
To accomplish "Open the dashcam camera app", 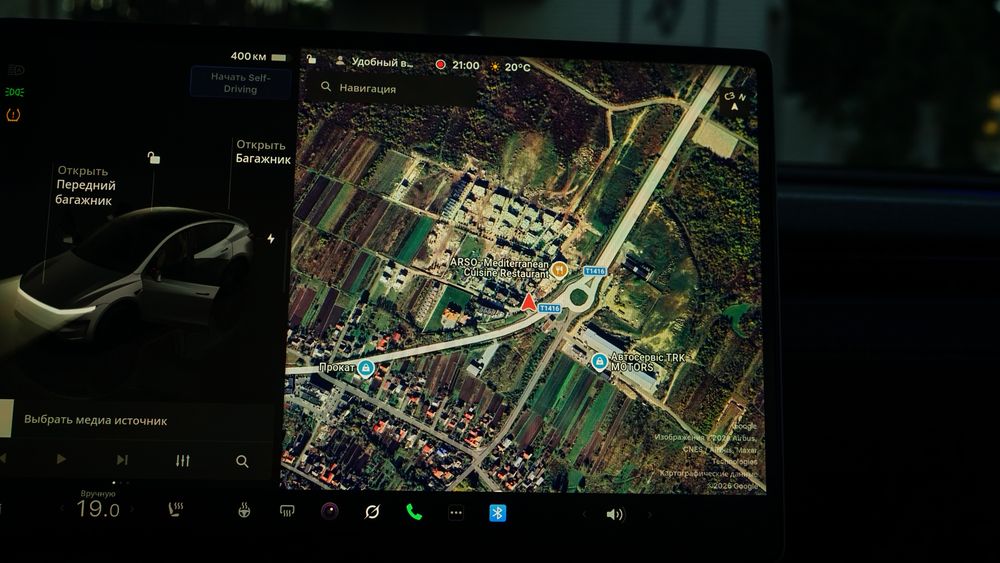I will (x=330, y=511).
